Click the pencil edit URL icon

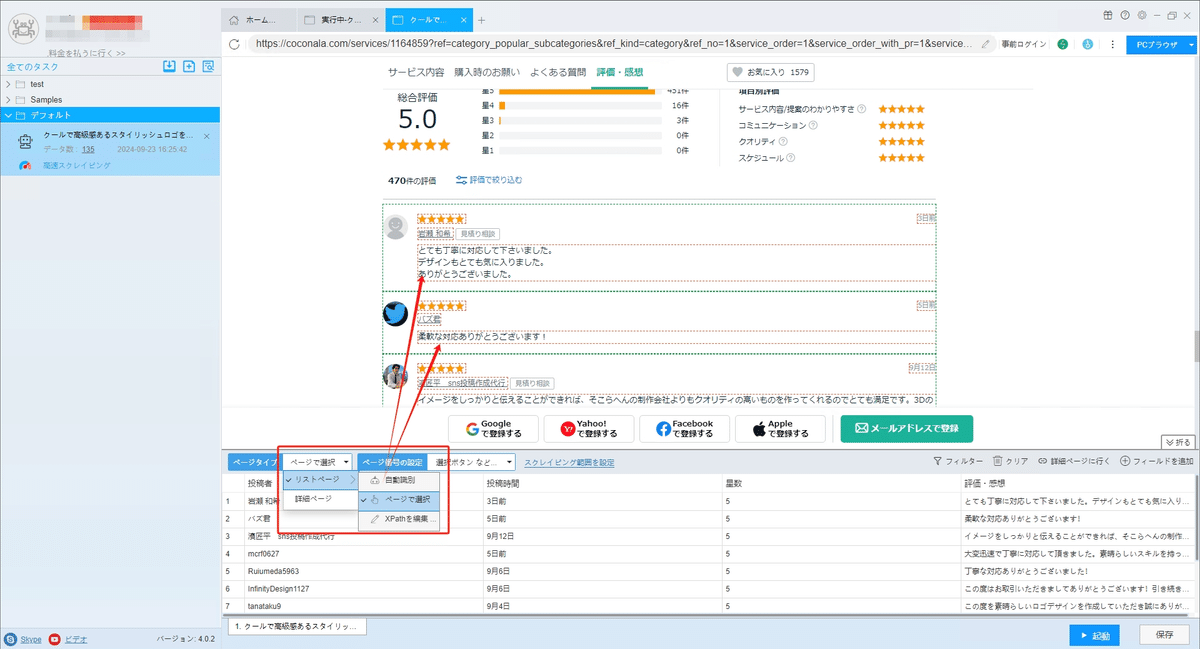point(986,44)
